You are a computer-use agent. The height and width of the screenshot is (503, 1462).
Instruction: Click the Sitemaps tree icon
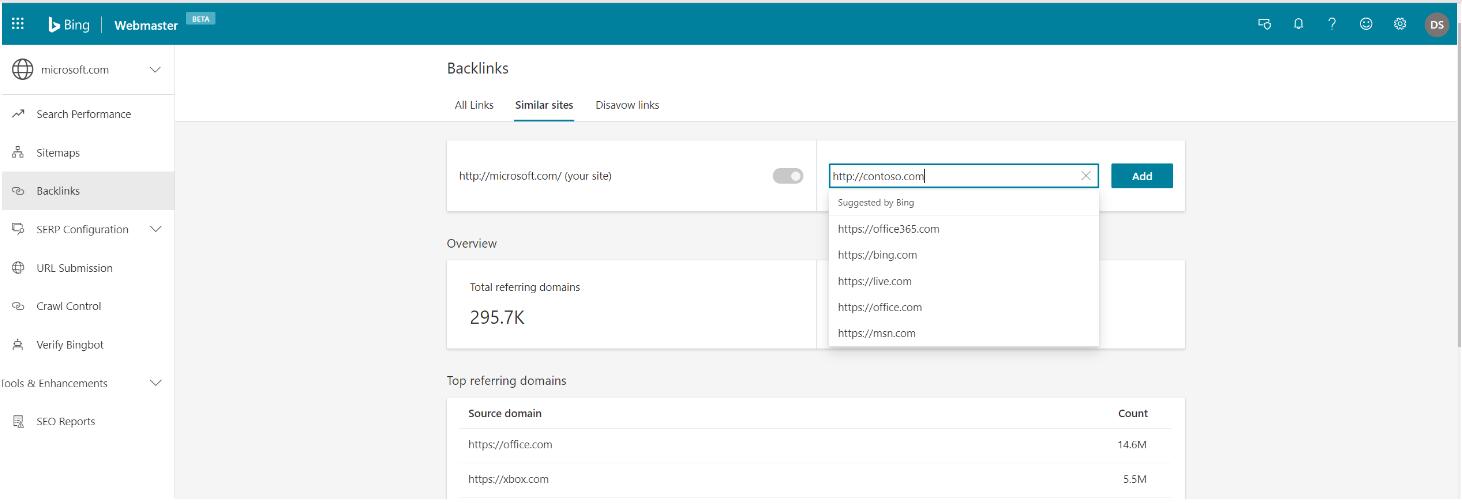(x=17, y=153)
